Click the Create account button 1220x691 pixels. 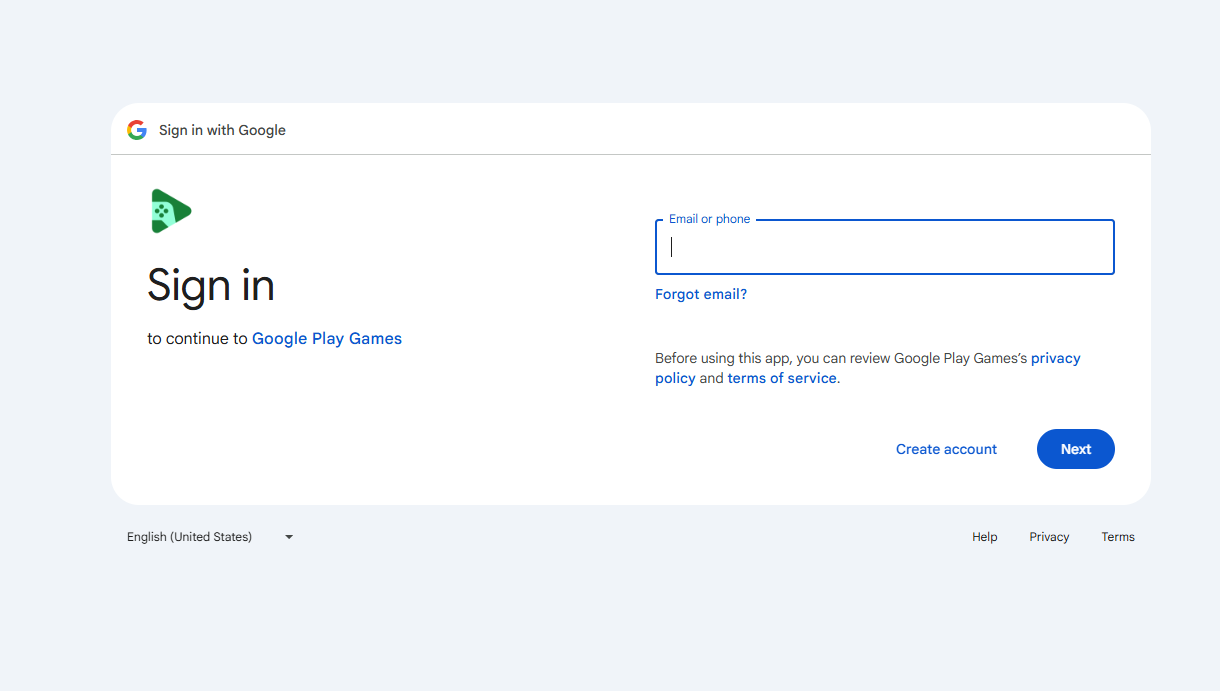point(945,449)
